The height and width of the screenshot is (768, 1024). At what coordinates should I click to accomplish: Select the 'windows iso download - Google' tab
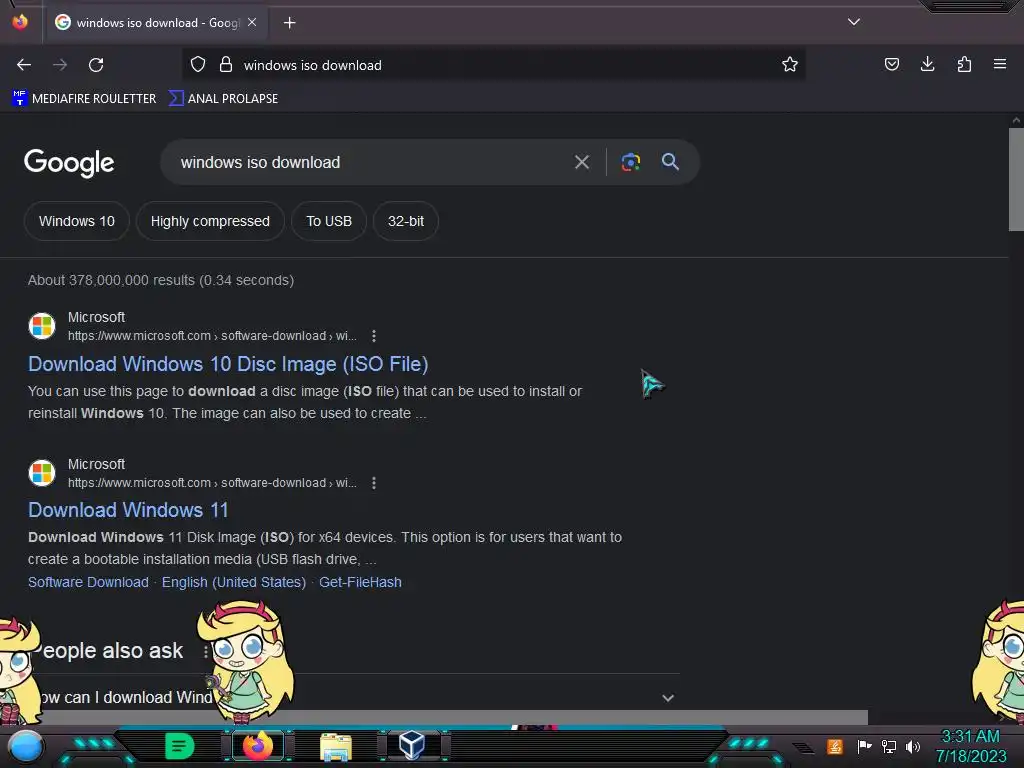coord(155,23)
